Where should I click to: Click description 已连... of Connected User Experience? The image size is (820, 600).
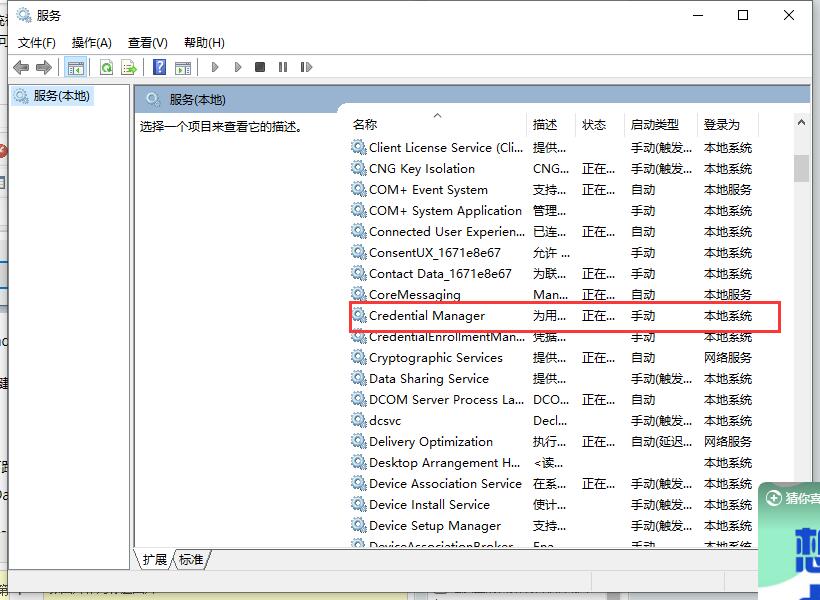(549, 231)
